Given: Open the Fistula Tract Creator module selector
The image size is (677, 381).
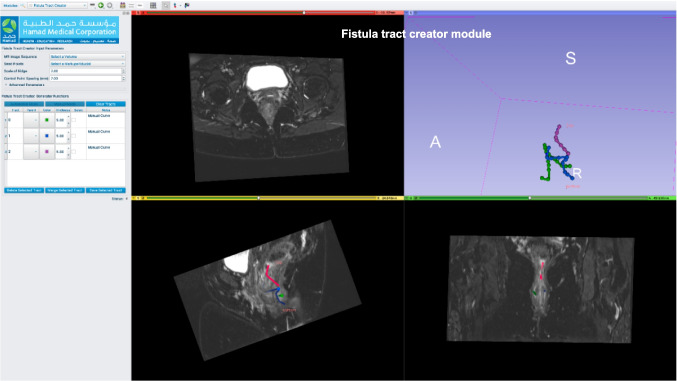Looking at the screenshot, I should [x=57, y=6].
